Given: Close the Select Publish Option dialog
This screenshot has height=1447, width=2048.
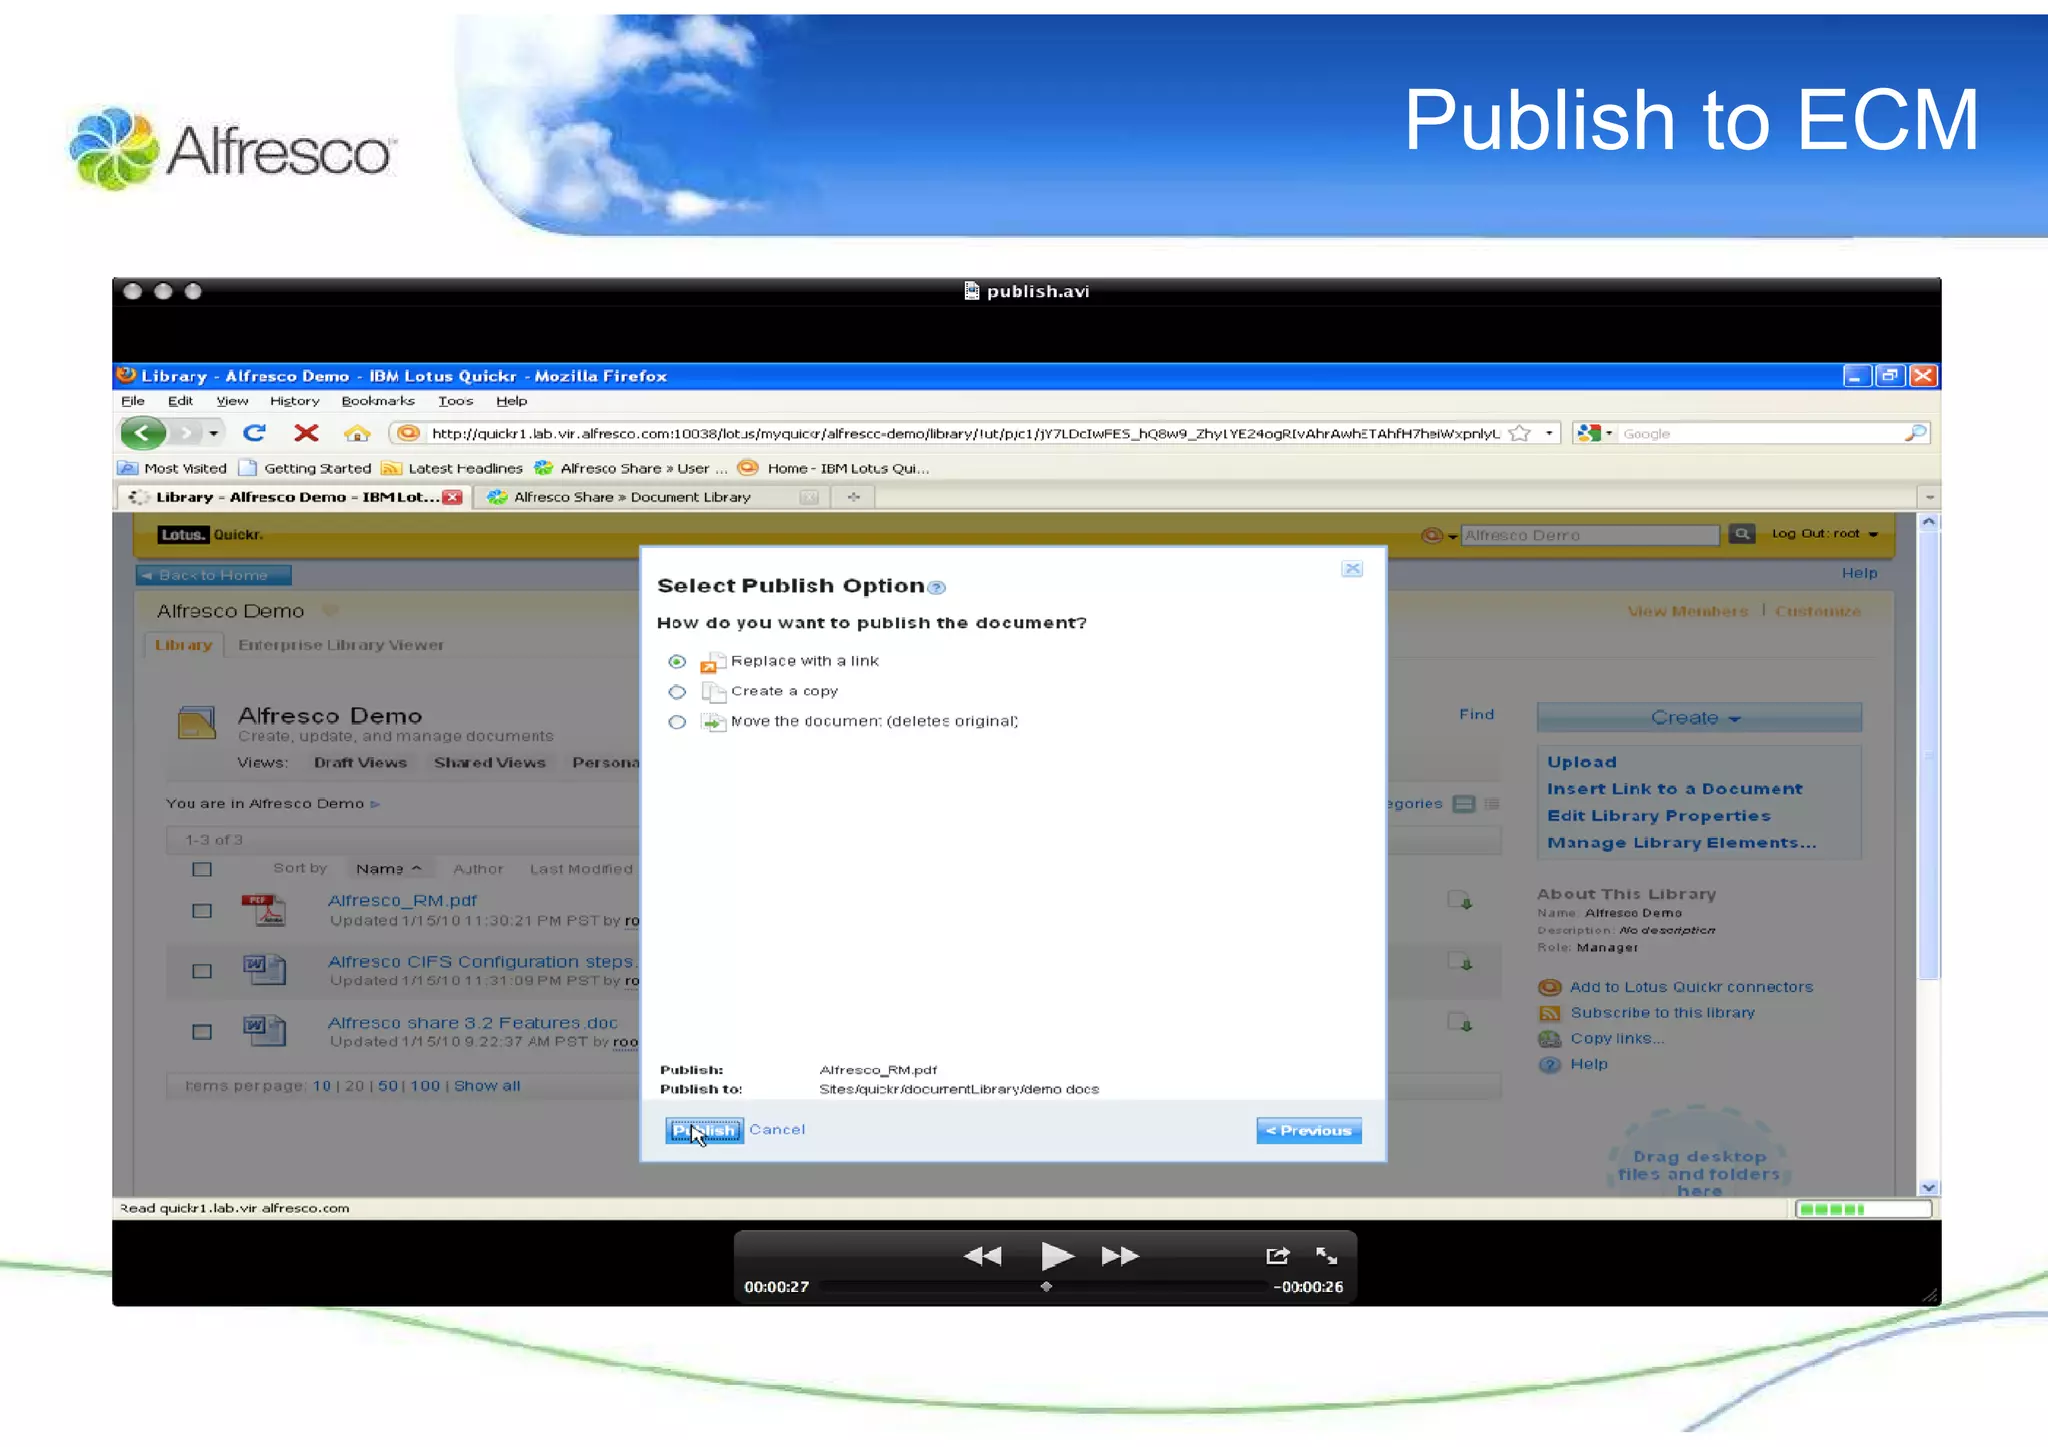Looking at the screenshot, I should (x=1352, y=569).
